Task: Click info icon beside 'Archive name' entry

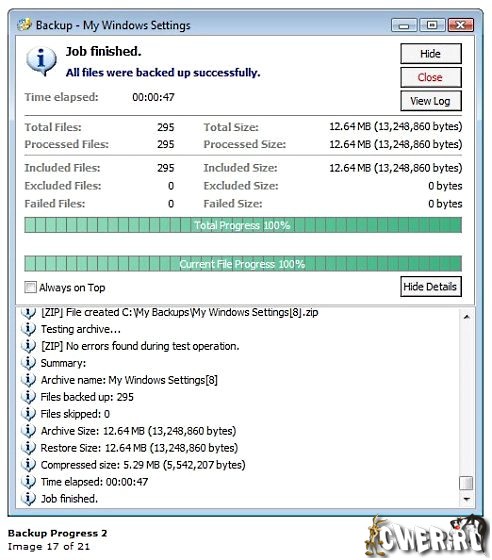Action: (x=28, y=380)
